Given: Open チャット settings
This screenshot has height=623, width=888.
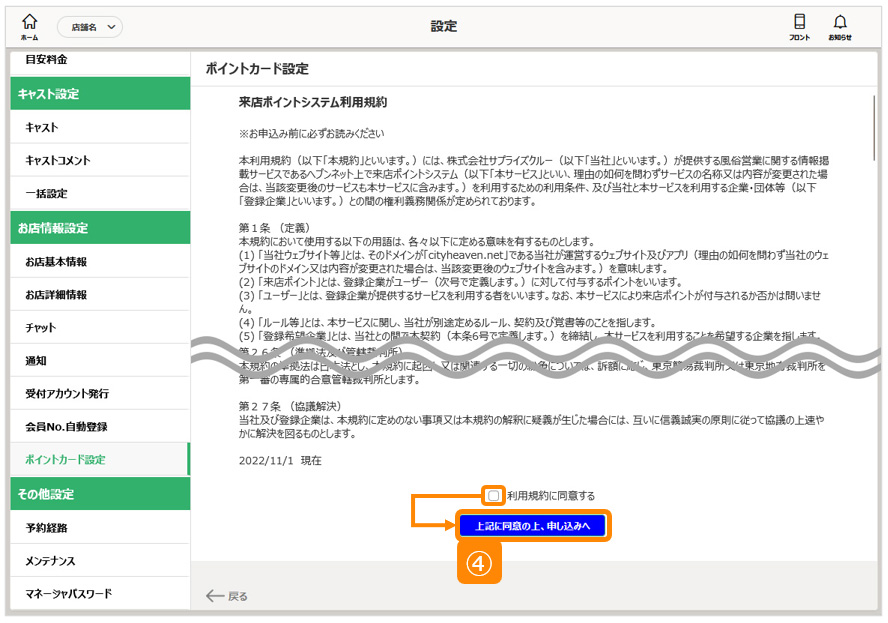Looking at the screenshot, I should [x=41, y=328].
